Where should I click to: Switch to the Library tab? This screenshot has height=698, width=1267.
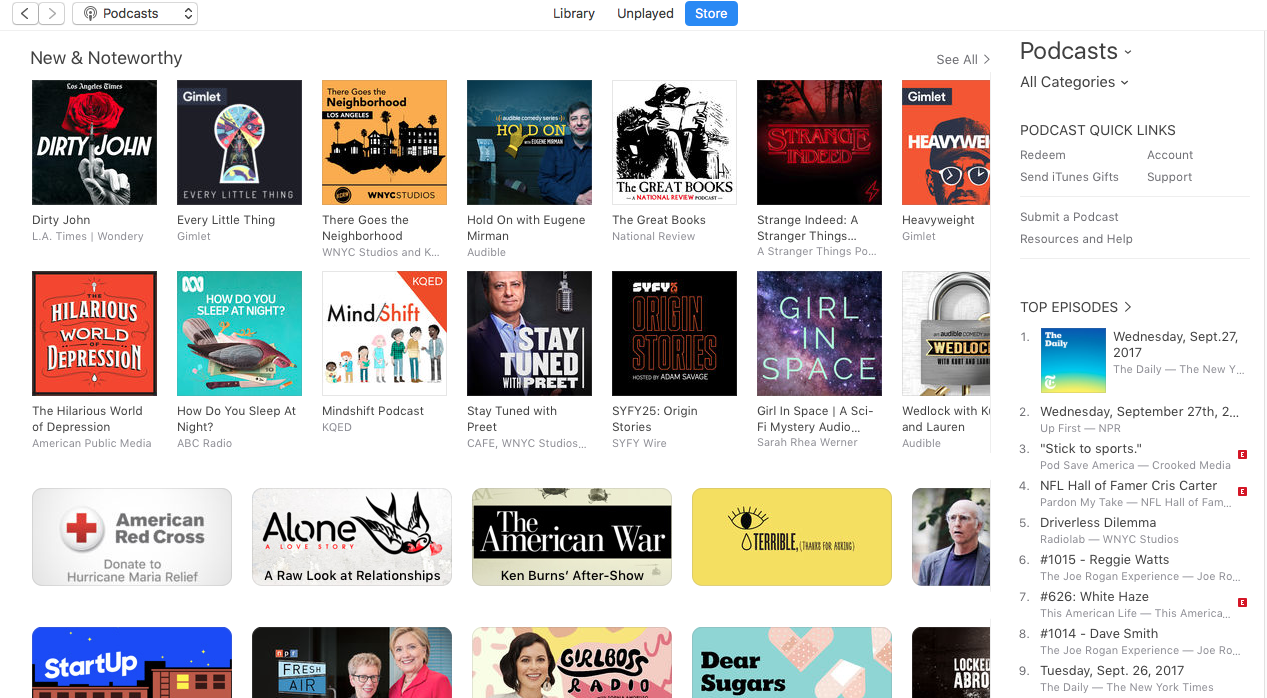[x=574, y=13]
